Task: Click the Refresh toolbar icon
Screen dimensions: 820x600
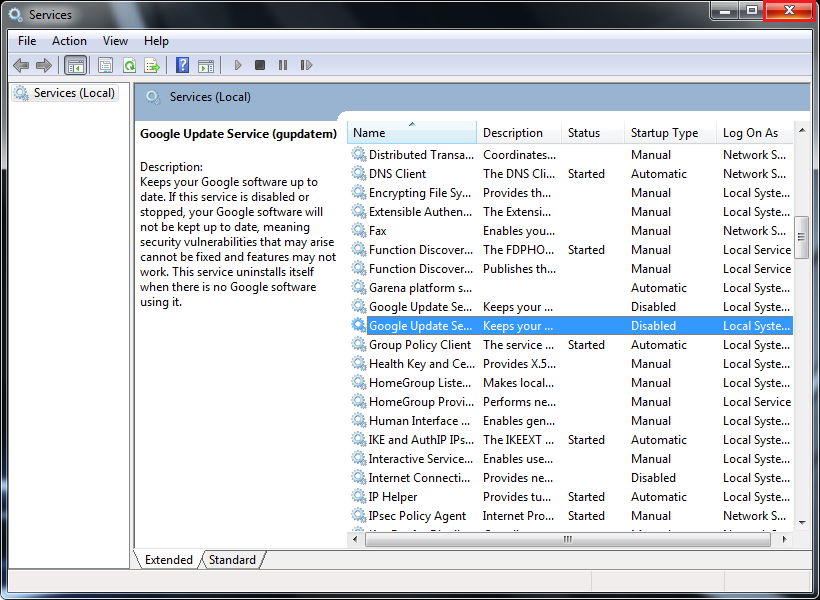Action: click(x=129, y=65)
